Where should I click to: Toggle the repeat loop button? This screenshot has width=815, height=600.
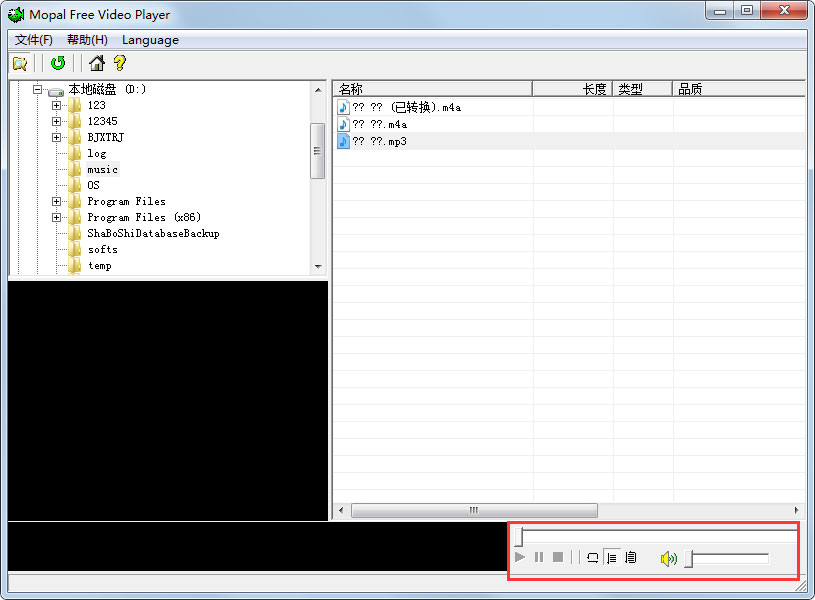592,558
